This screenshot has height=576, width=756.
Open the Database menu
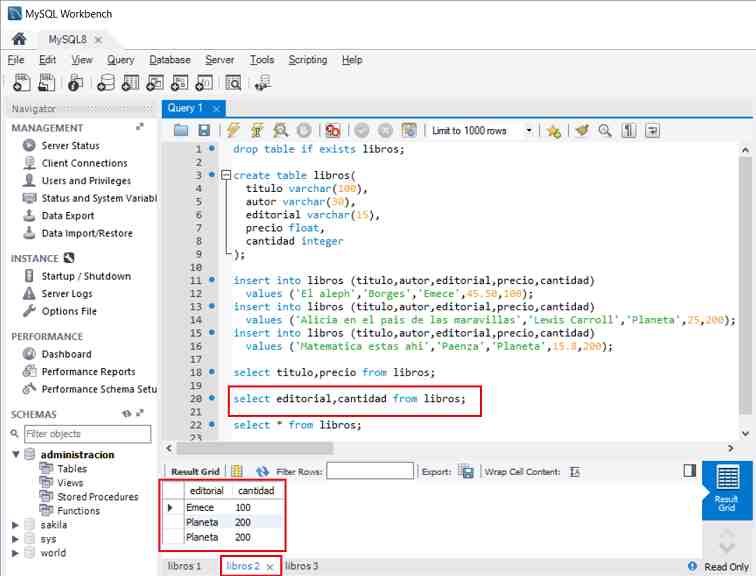[x=169, y=60]
